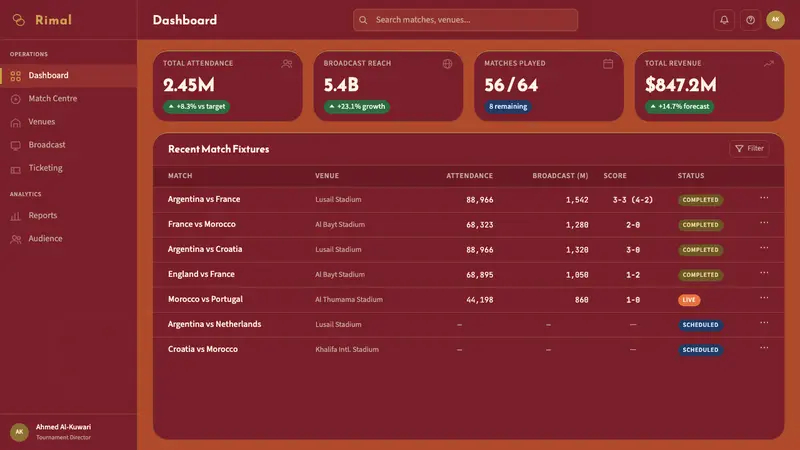This screenshot has height=450, width=800.
Task: Click the Match Centre play icon
Action: (x=16, y=99)
